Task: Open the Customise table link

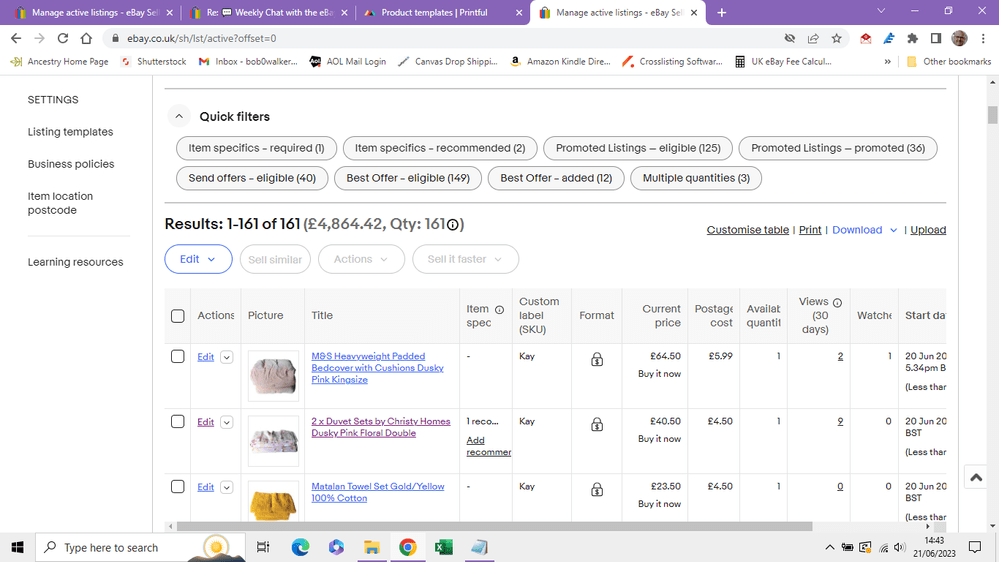Action: [x=747, y=230]
